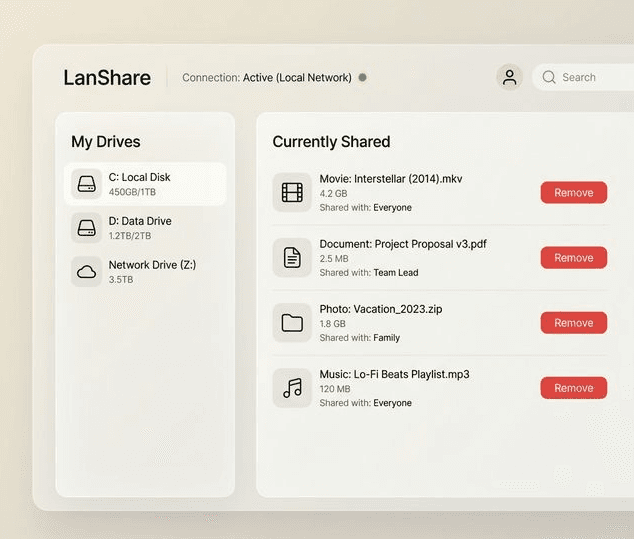Remove the Interstellar movie share

[x=573, y=193]
